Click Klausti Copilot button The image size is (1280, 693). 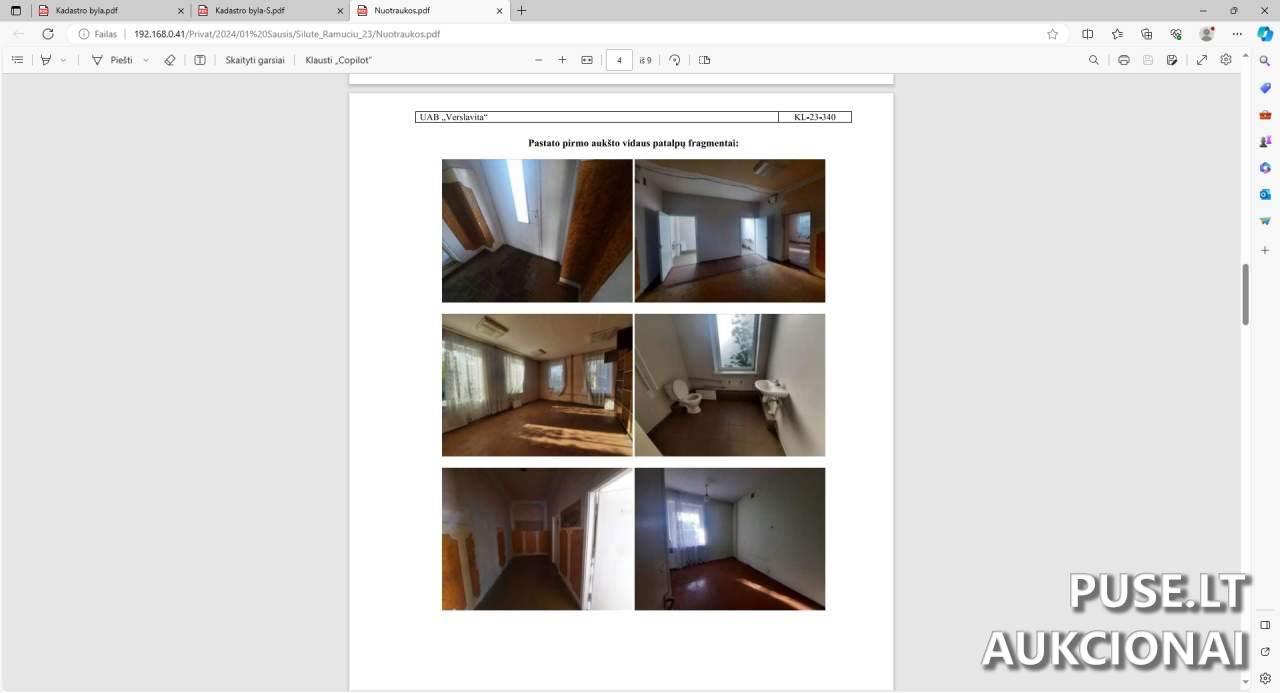(339, 60)
